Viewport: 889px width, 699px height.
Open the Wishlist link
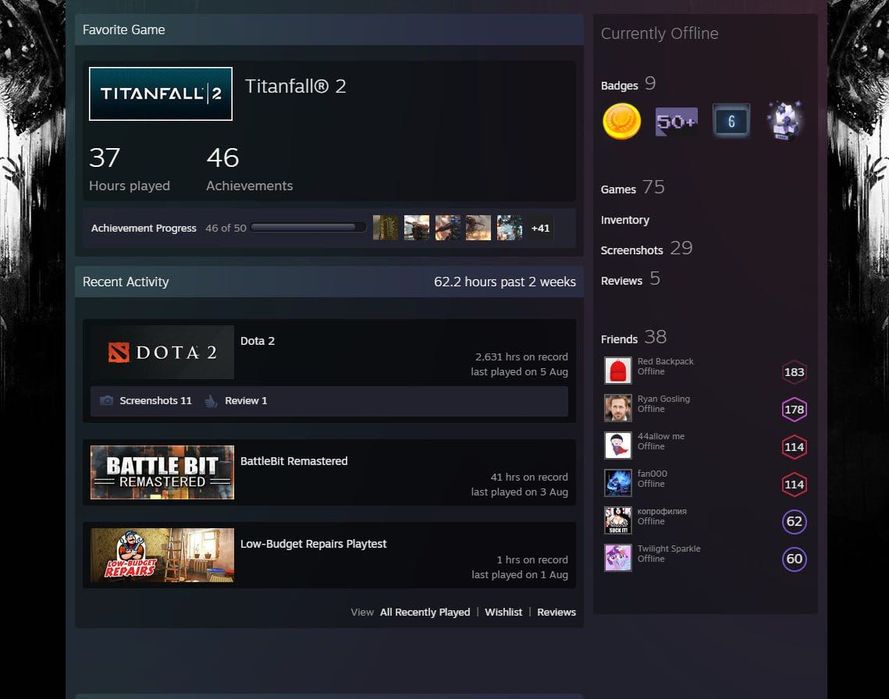coord(503,612)
